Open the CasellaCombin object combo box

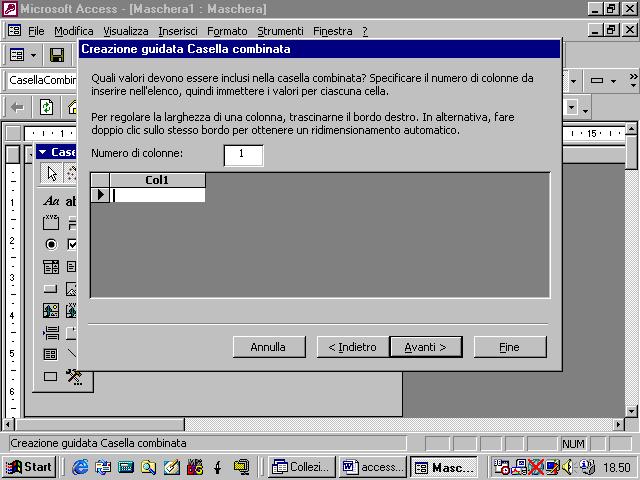pyautogui.click(x=42, y=80)
